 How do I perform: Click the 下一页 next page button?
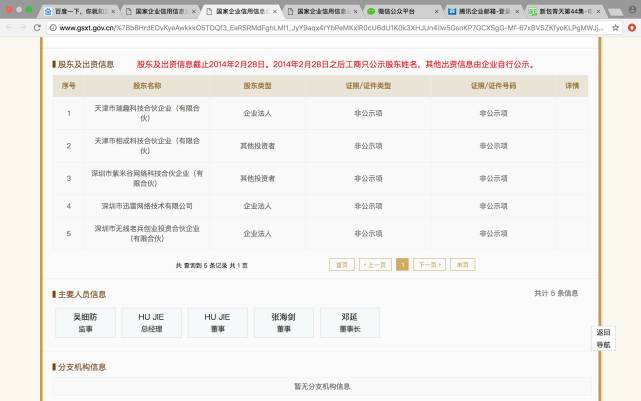click(429, 265)
